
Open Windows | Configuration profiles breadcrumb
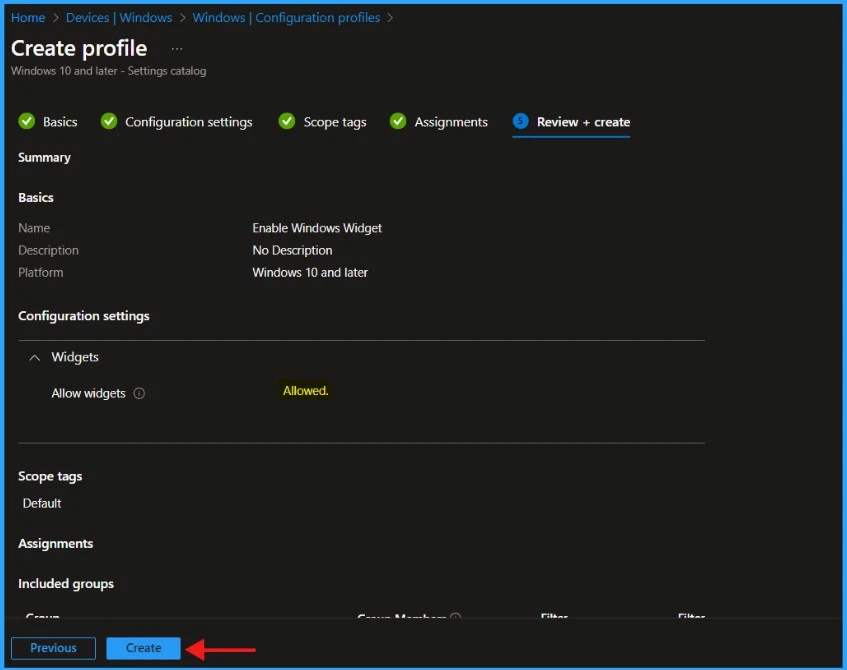point(286,18)
